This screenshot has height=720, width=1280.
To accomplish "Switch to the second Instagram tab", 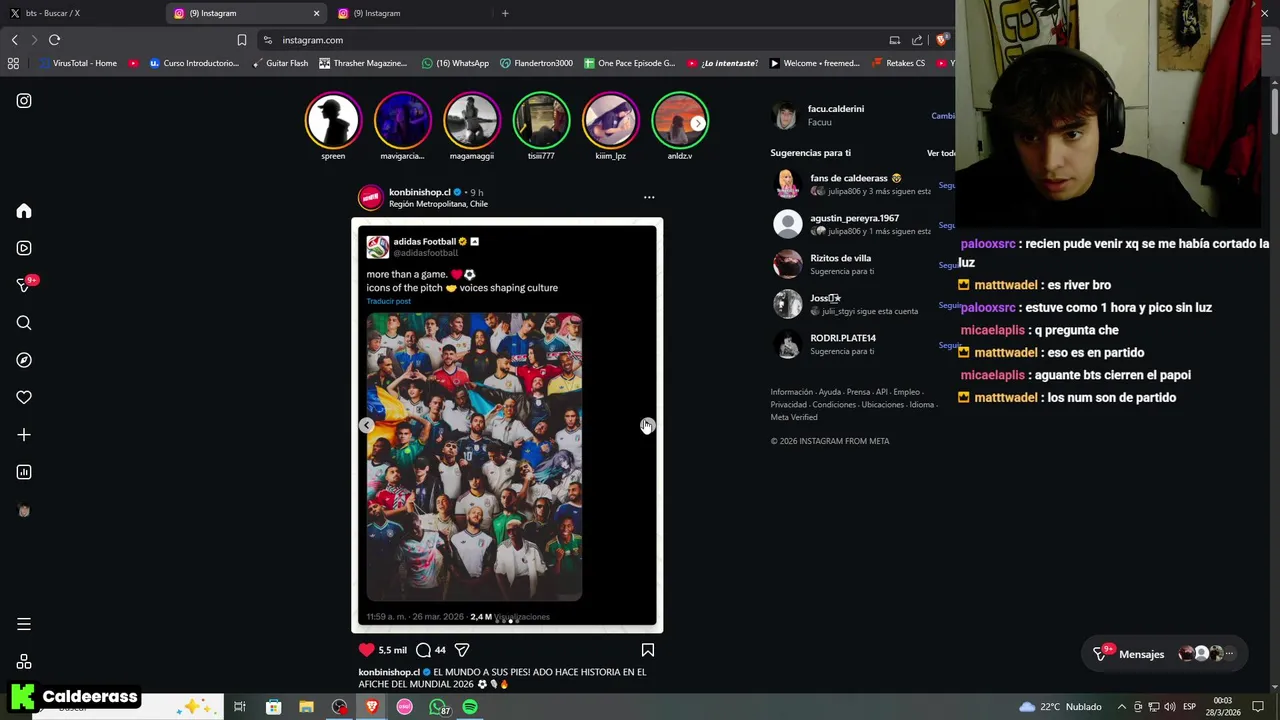I will (410, 13).
